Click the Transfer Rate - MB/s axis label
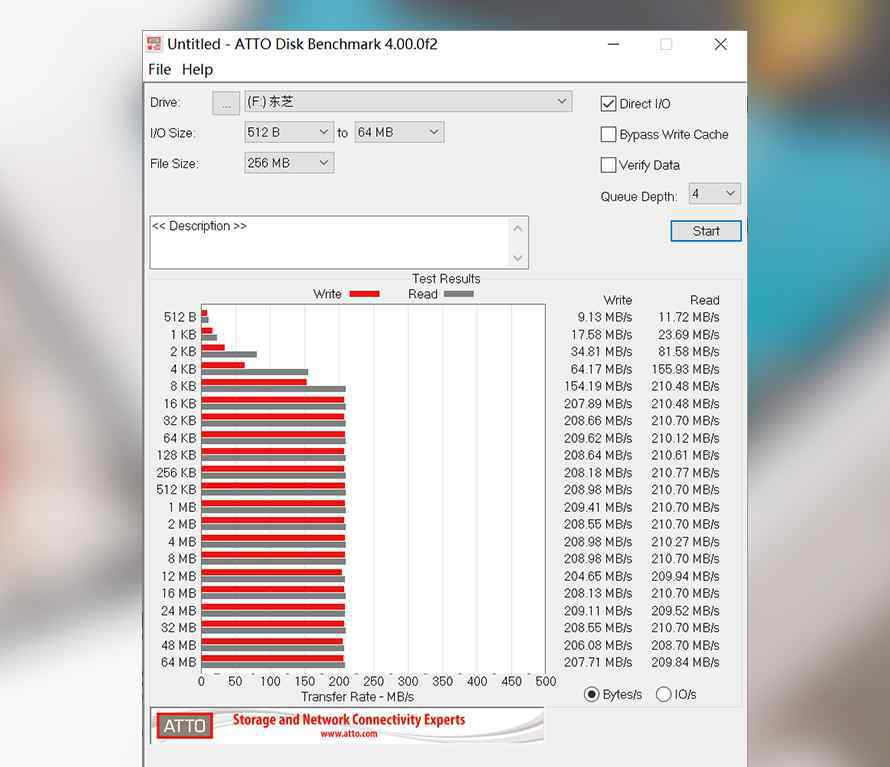Screen dimensions: 890x767 [358, 697]
